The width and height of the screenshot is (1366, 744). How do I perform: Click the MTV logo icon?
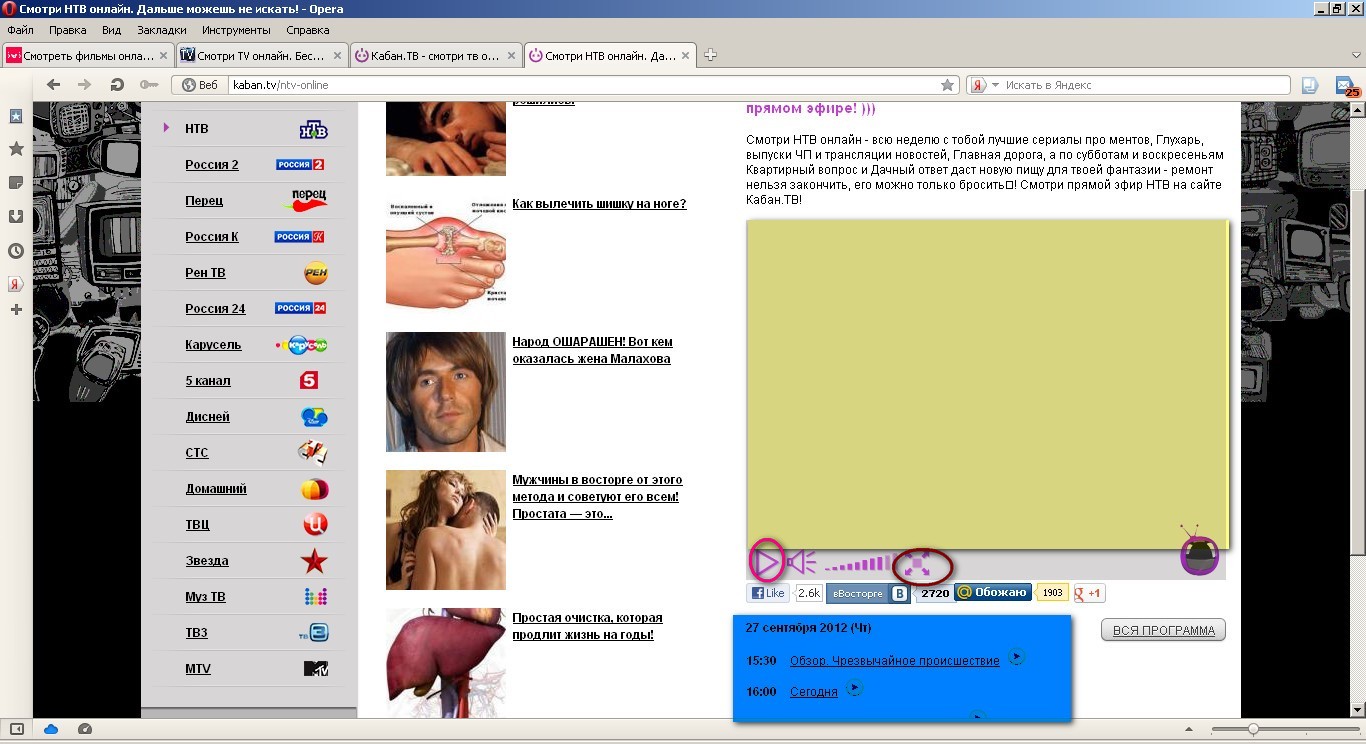click(x=316, y=669)
